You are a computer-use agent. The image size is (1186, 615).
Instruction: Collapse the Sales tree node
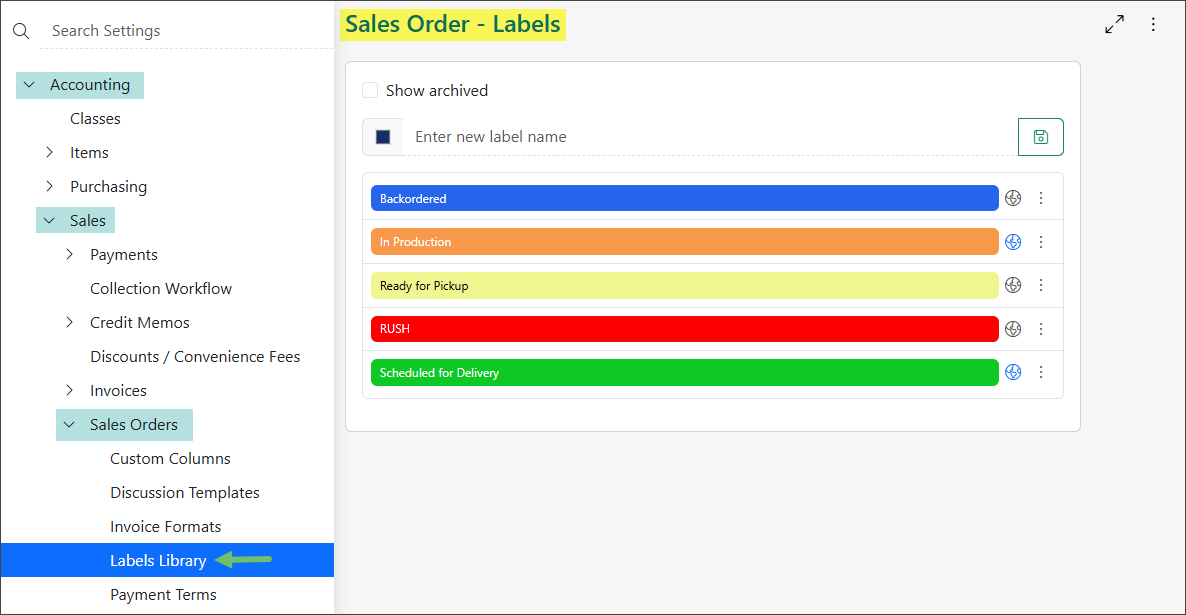[50, 221]
